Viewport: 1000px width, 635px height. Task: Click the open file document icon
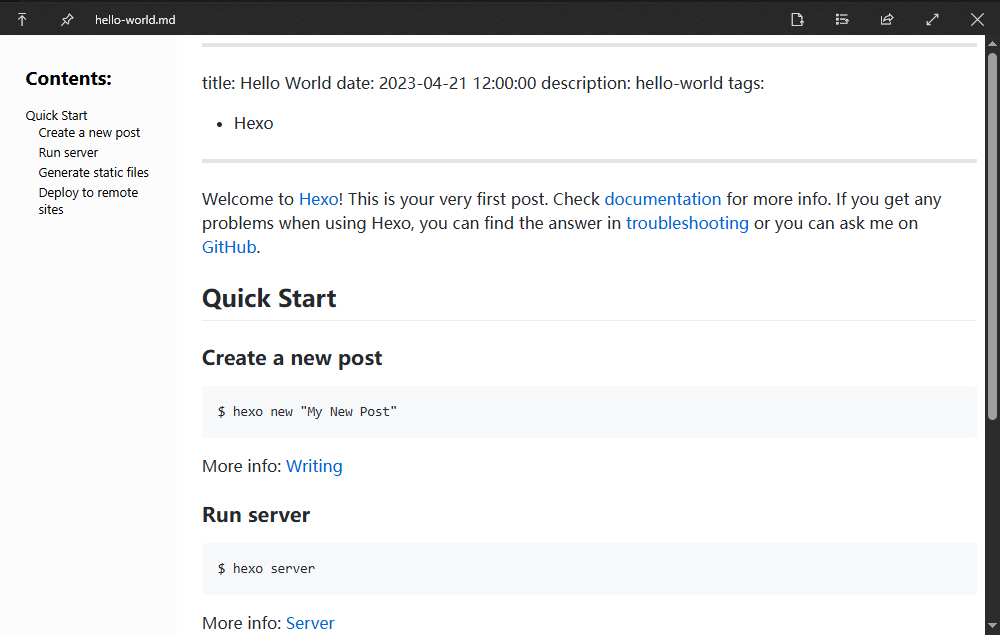coord(797,19)
